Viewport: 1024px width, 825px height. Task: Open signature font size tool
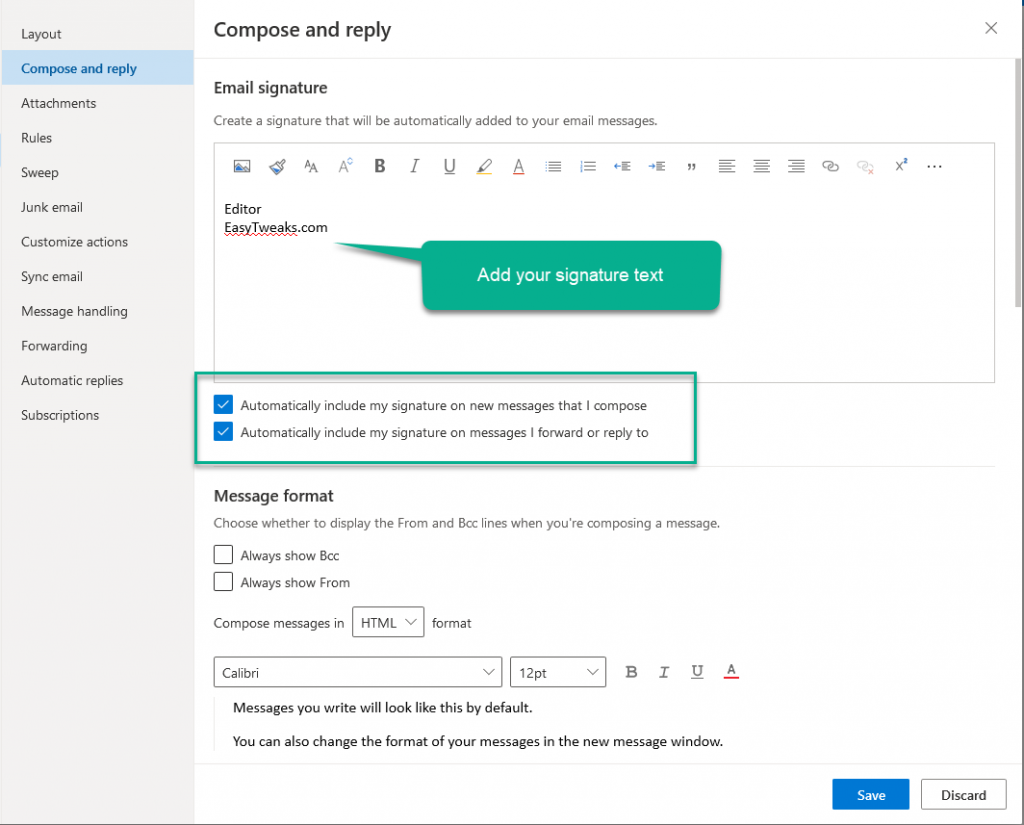click(x=311, y=167)
